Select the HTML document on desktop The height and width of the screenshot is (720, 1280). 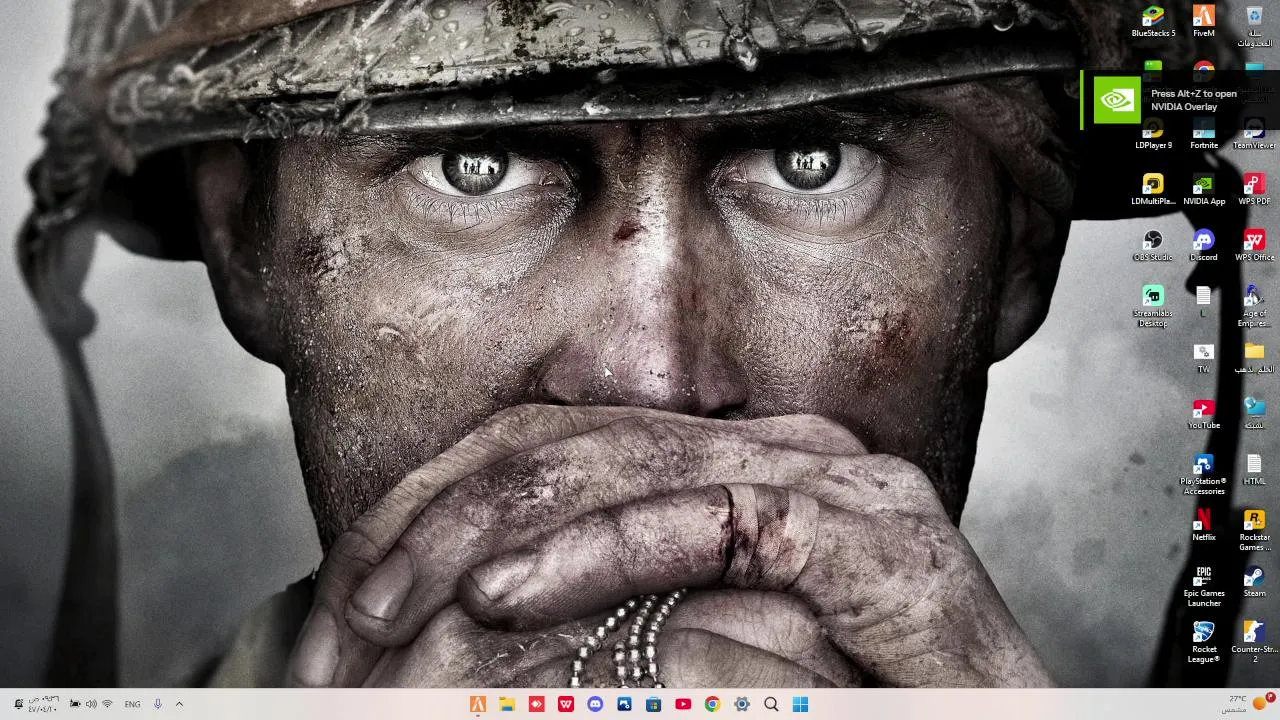click(1254, 469)
